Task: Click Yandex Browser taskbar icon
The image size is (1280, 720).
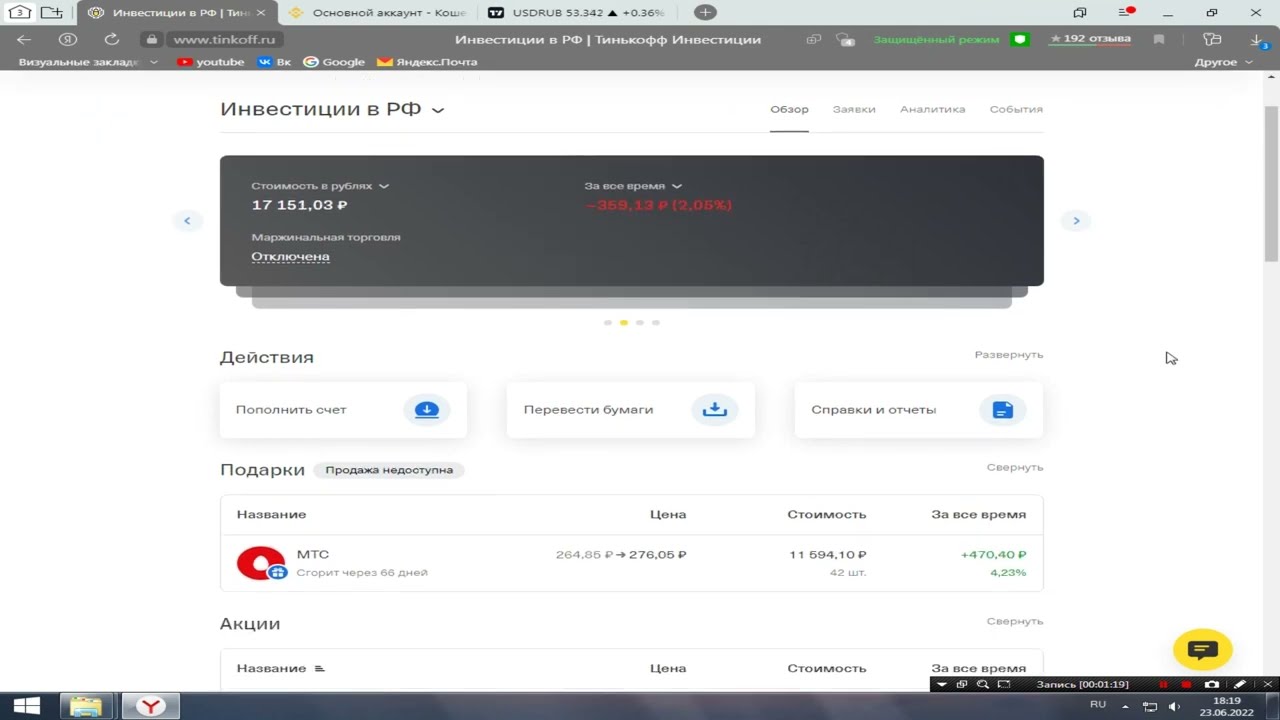Action: (150, 706)
